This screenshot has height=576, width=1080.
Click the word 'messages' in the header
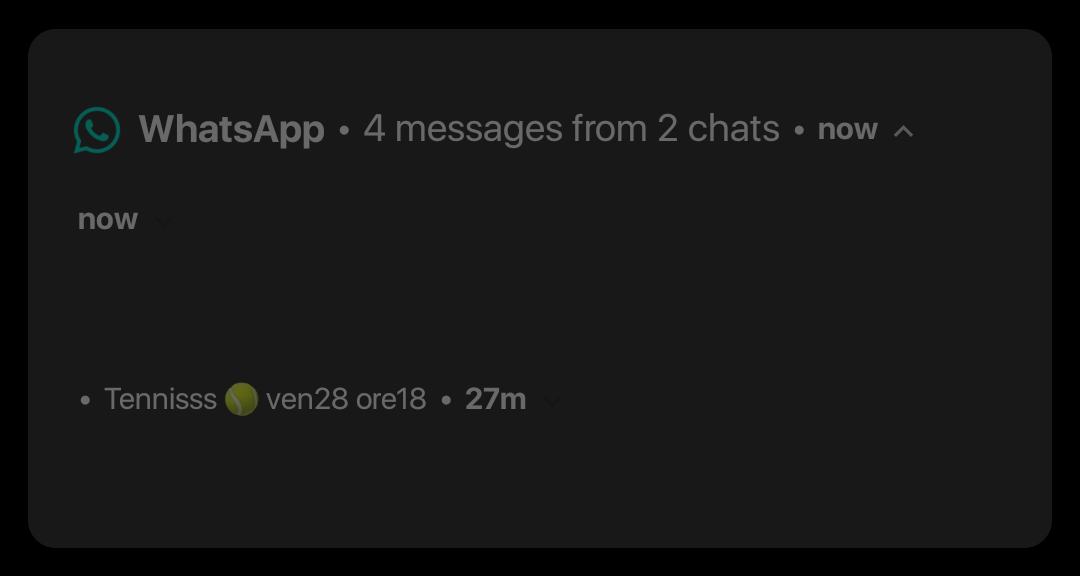pos(478,129)
